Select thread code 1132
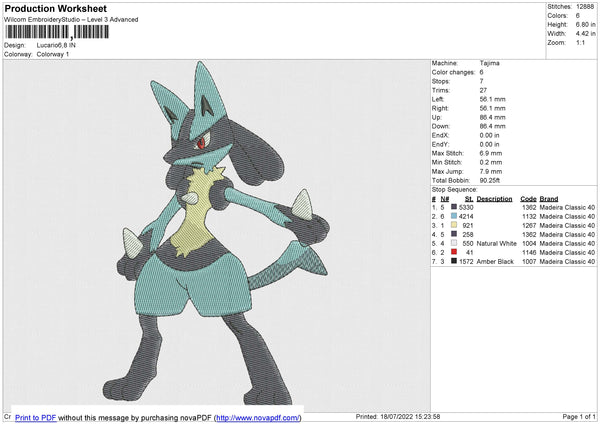This screenshot has width=600, height=424. click(x=529, y=216)
